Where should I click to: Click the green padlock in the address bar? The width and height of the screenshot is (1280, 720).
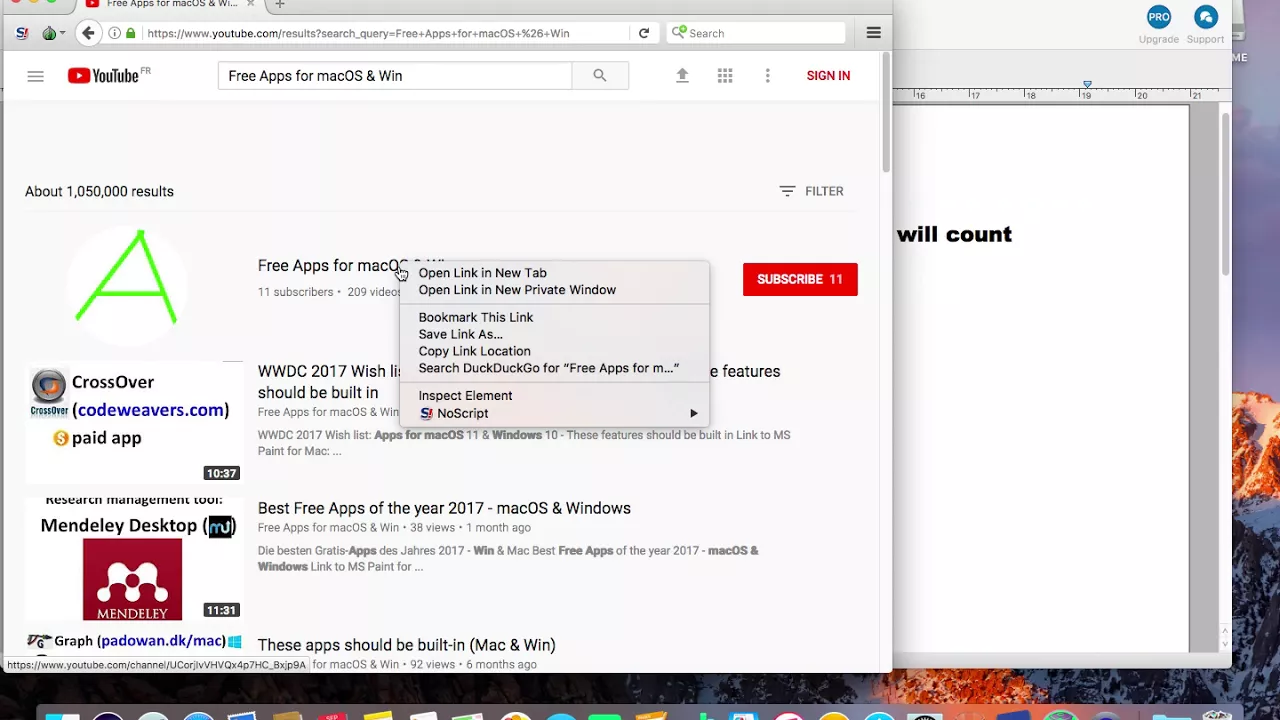(131, 33)
